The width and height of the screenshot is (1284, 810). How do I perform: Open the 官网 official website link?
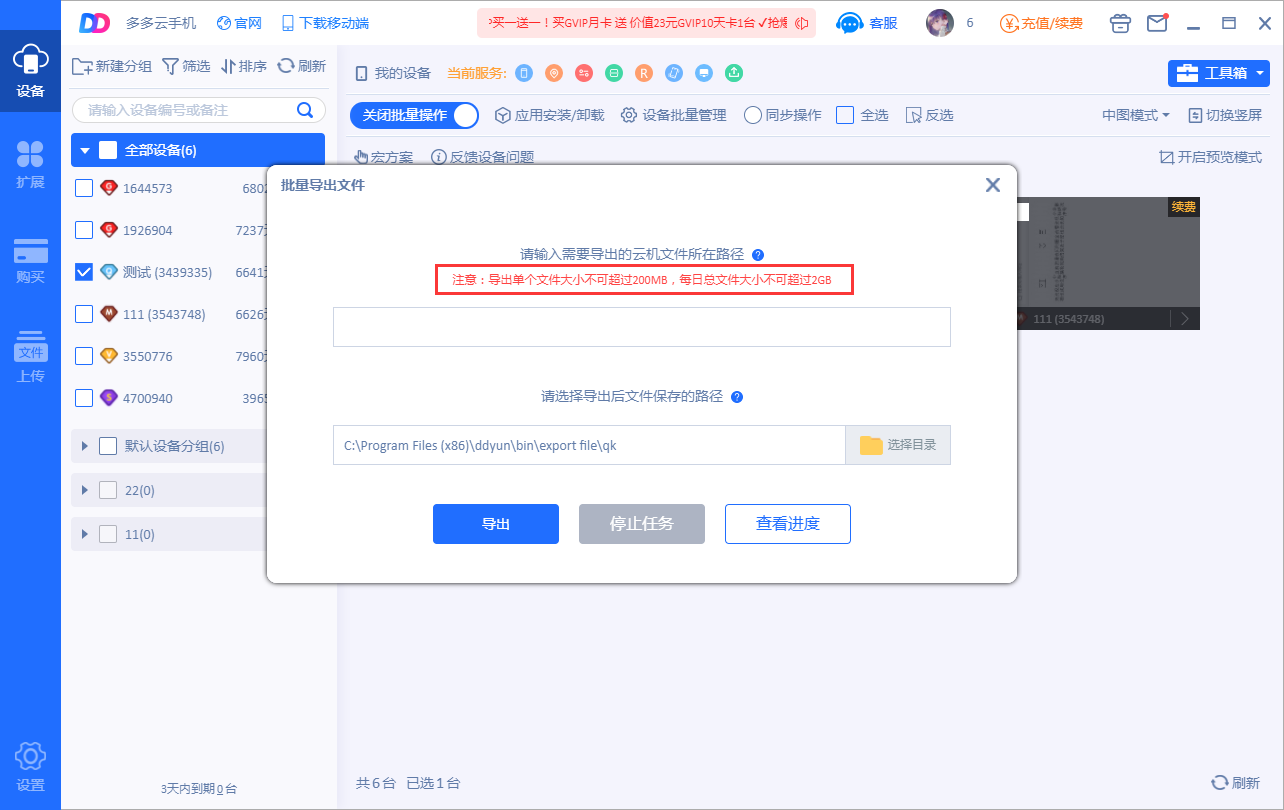point(238,22)
